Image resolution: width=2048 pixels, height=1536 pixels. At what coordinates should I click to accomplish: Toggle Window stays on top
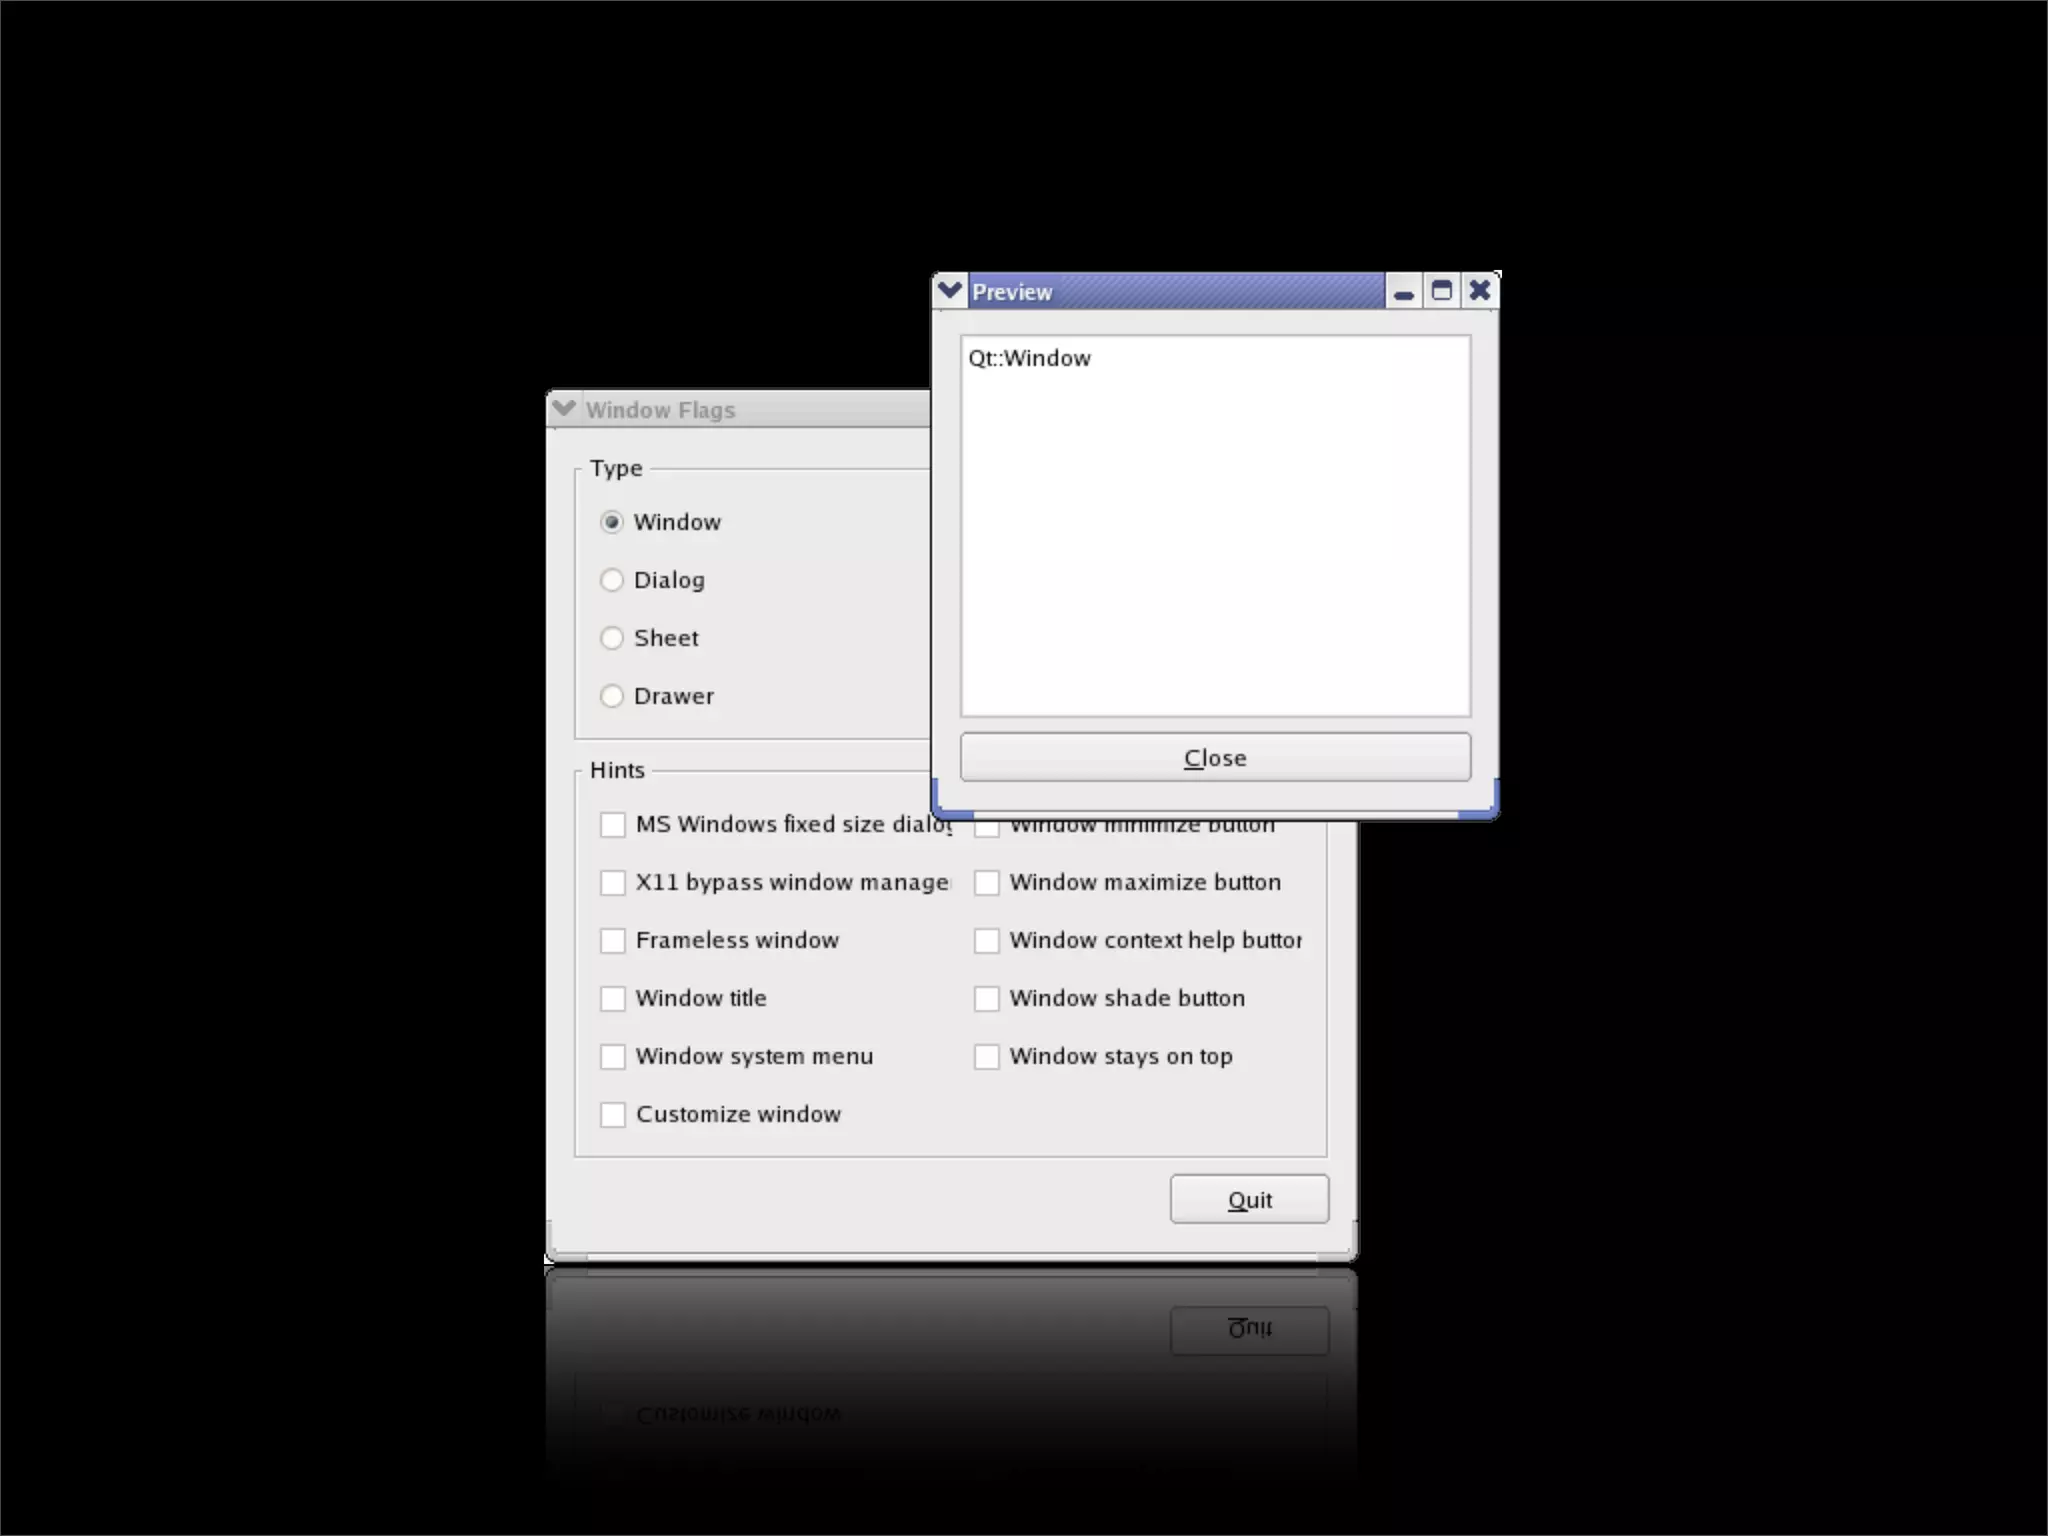point(987,1056)
